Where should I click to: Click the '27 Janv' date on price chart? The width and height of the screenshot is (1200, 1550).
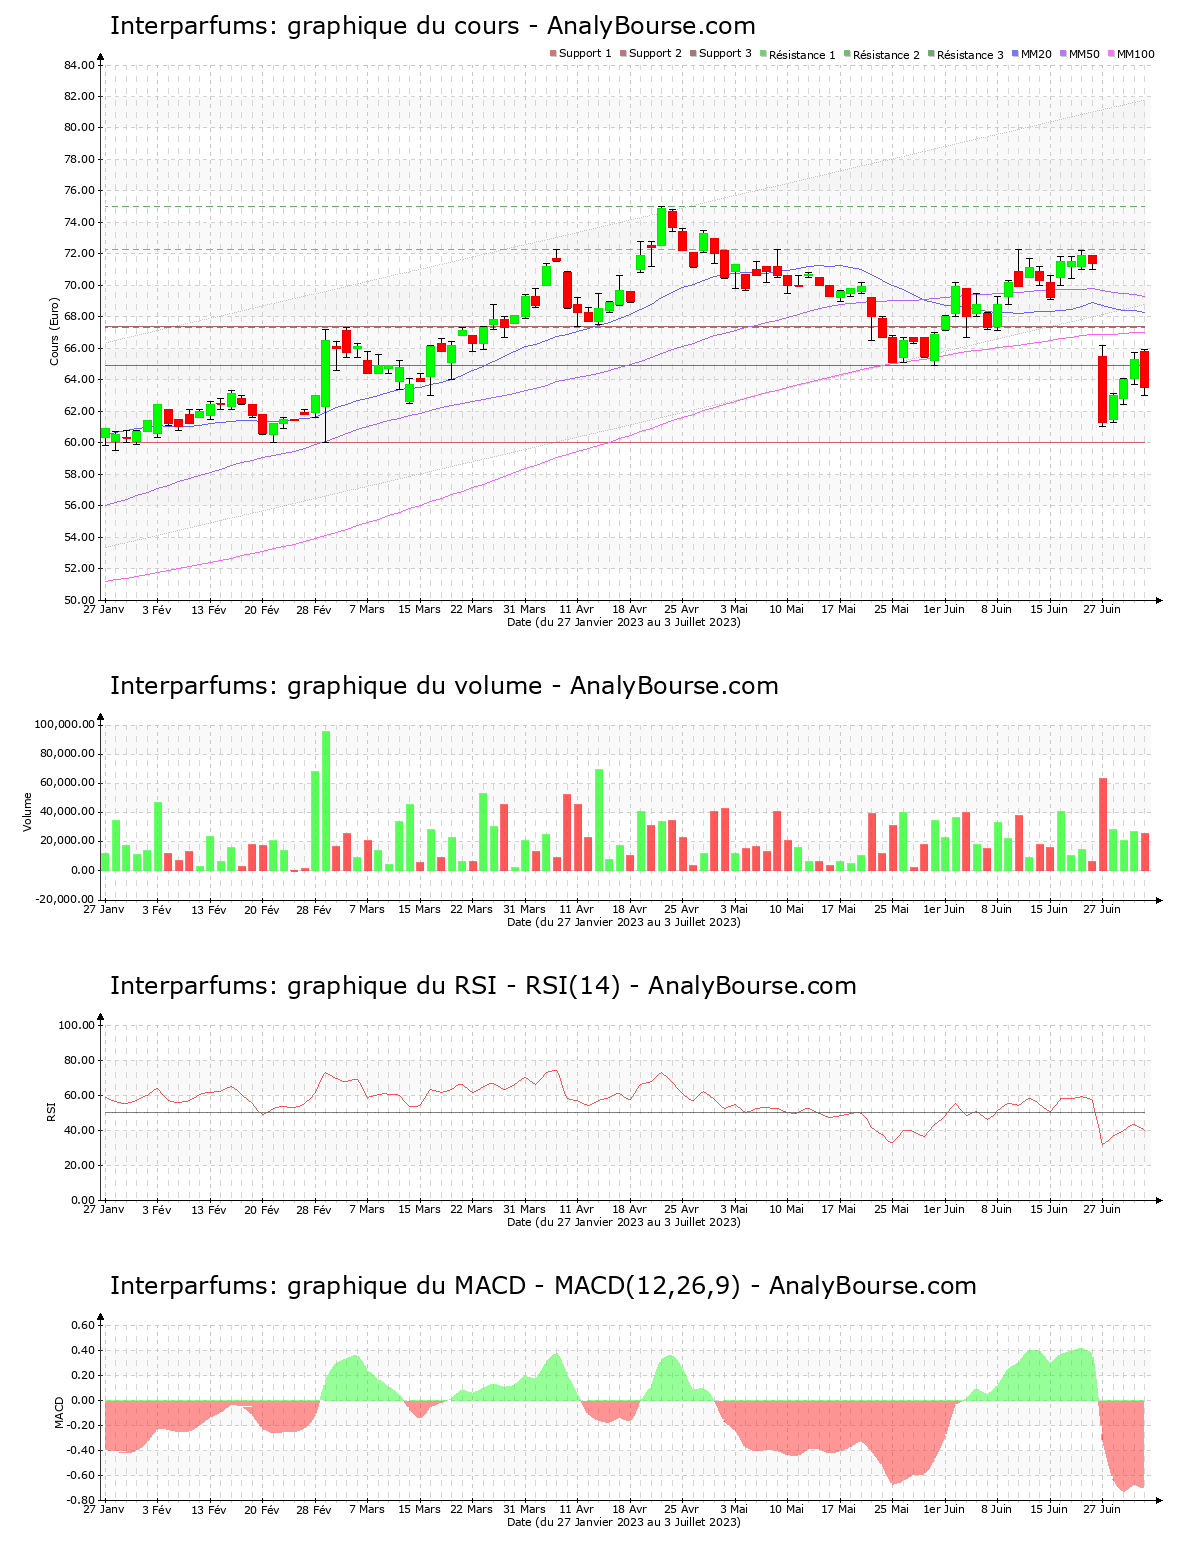(104, 610)
